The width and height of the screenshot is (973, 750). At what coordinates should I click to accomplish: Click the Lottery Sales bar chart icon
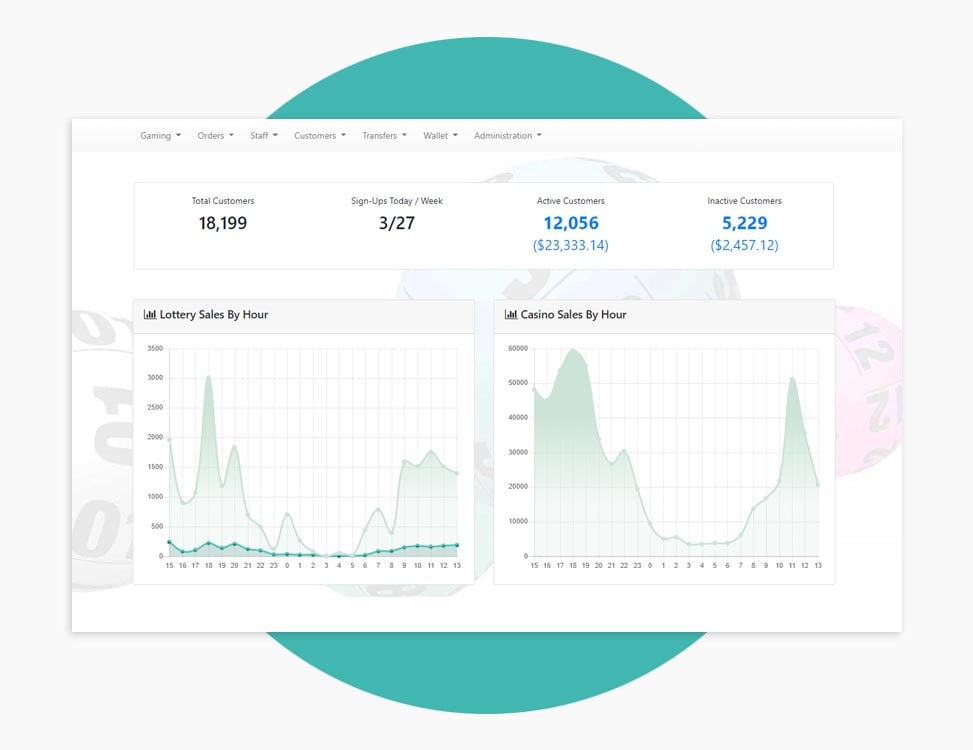pyautogui.click(x=150, y=315)
